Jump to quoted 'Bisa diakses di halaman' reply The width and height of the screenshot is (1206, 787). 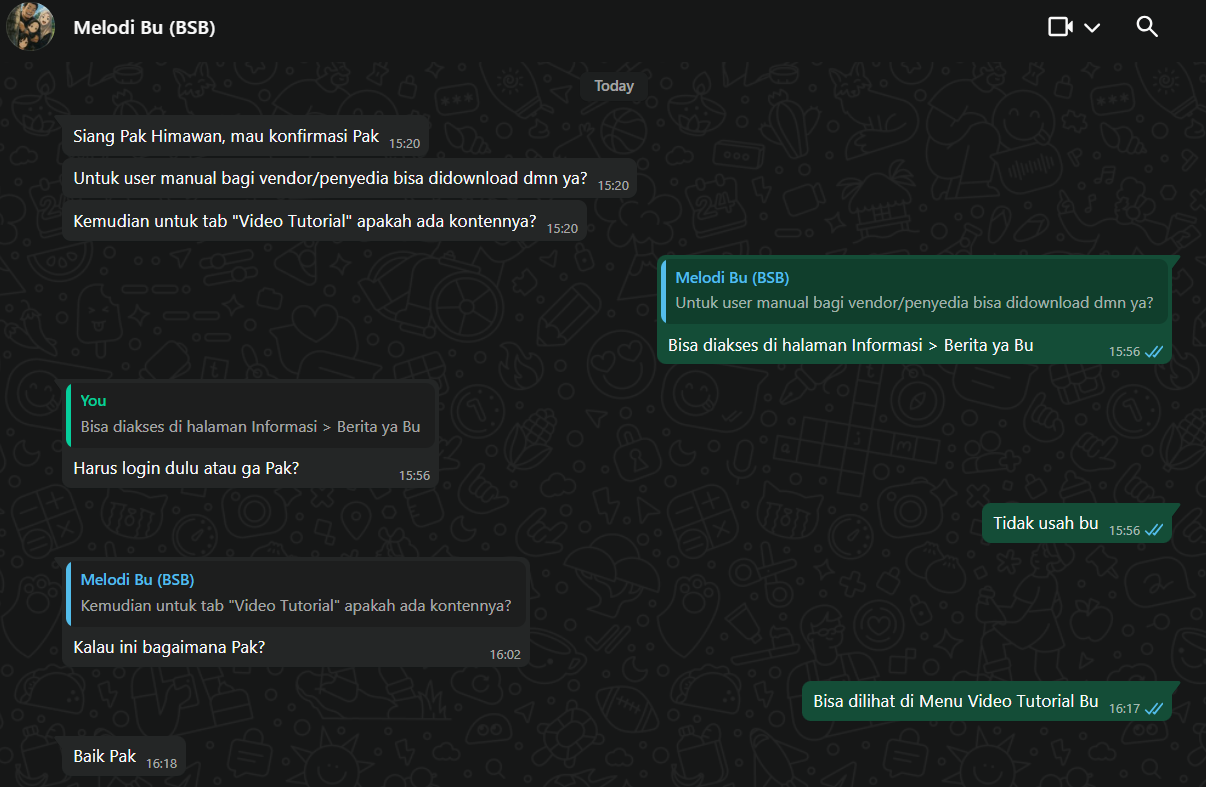click(250, 414)
